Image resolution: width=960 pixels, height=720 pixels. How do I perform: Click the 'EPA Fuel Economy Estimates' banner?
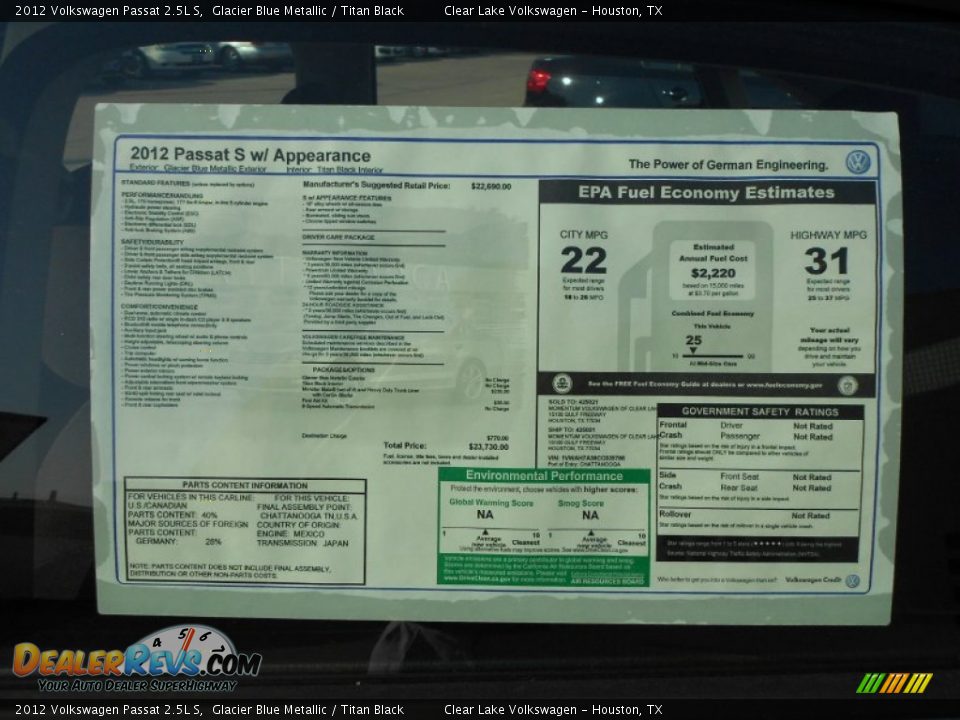pyautogui.click(x=707, y=192)
